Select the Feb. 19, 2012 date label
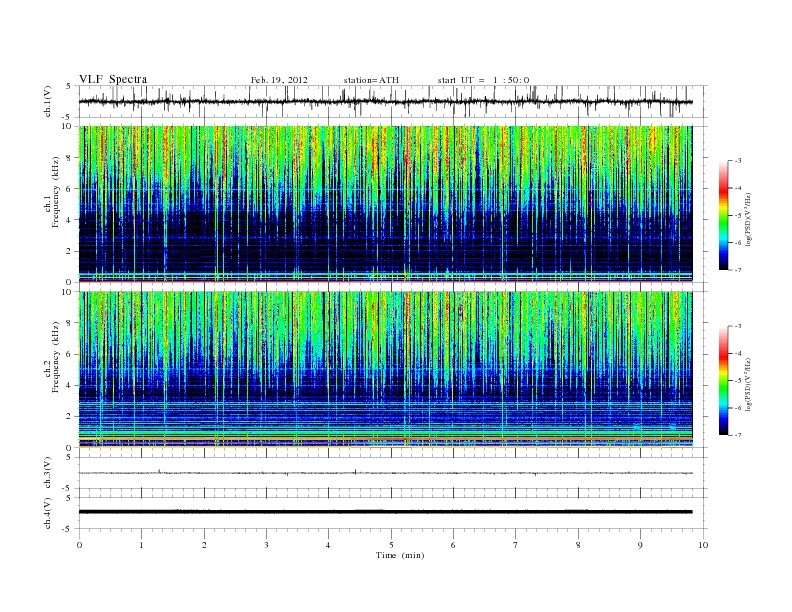This screenshot has height=612, width=792. point(279,80)
